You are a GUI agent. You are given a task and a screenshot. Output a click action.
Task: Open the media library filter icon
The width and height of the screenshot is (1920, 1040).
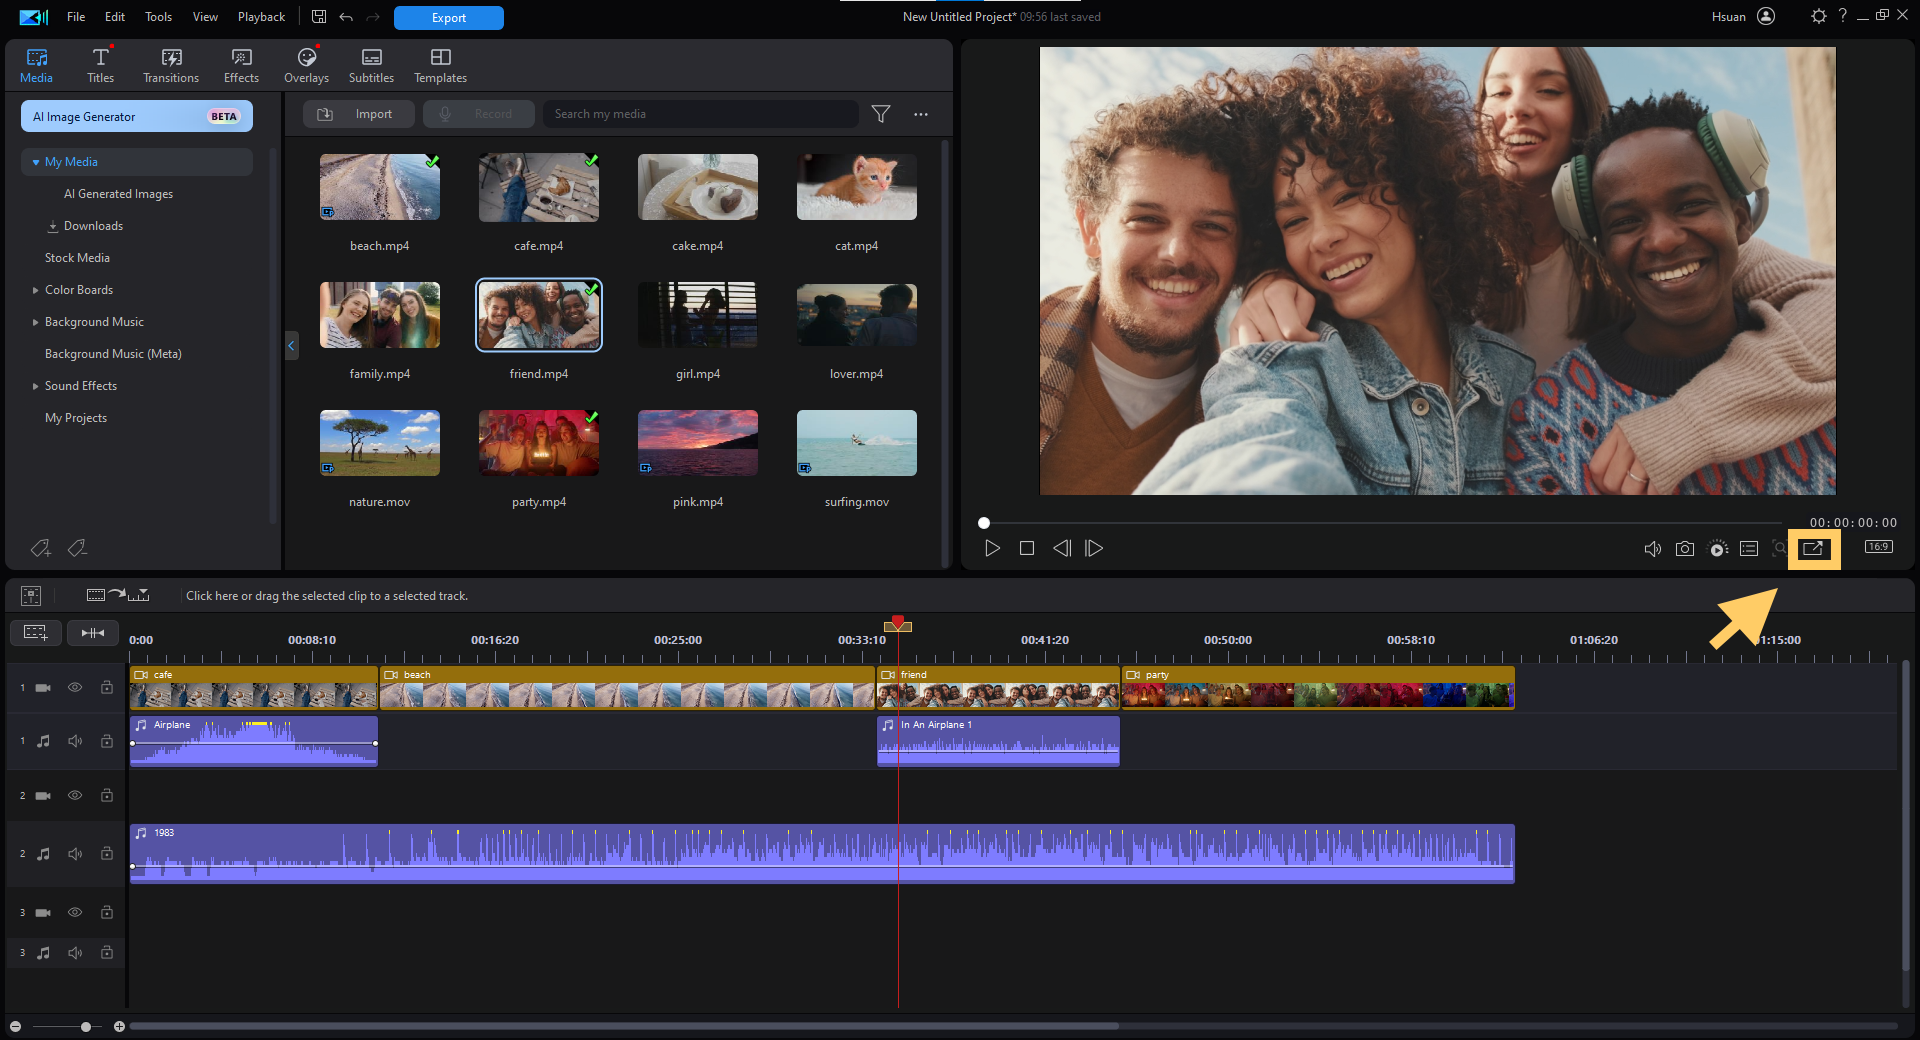click(881, 114)
